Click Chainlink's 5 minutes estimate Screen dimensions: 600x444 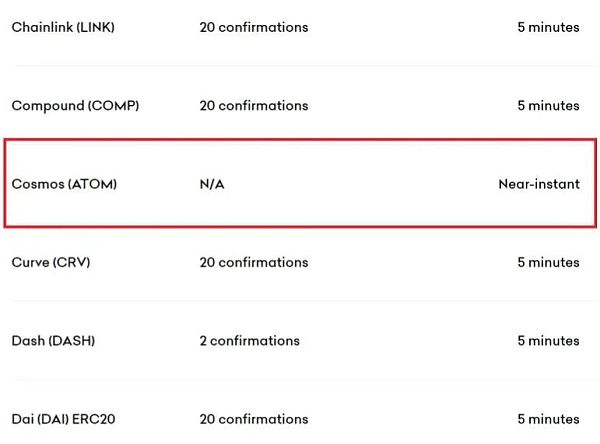coord(548,27)
